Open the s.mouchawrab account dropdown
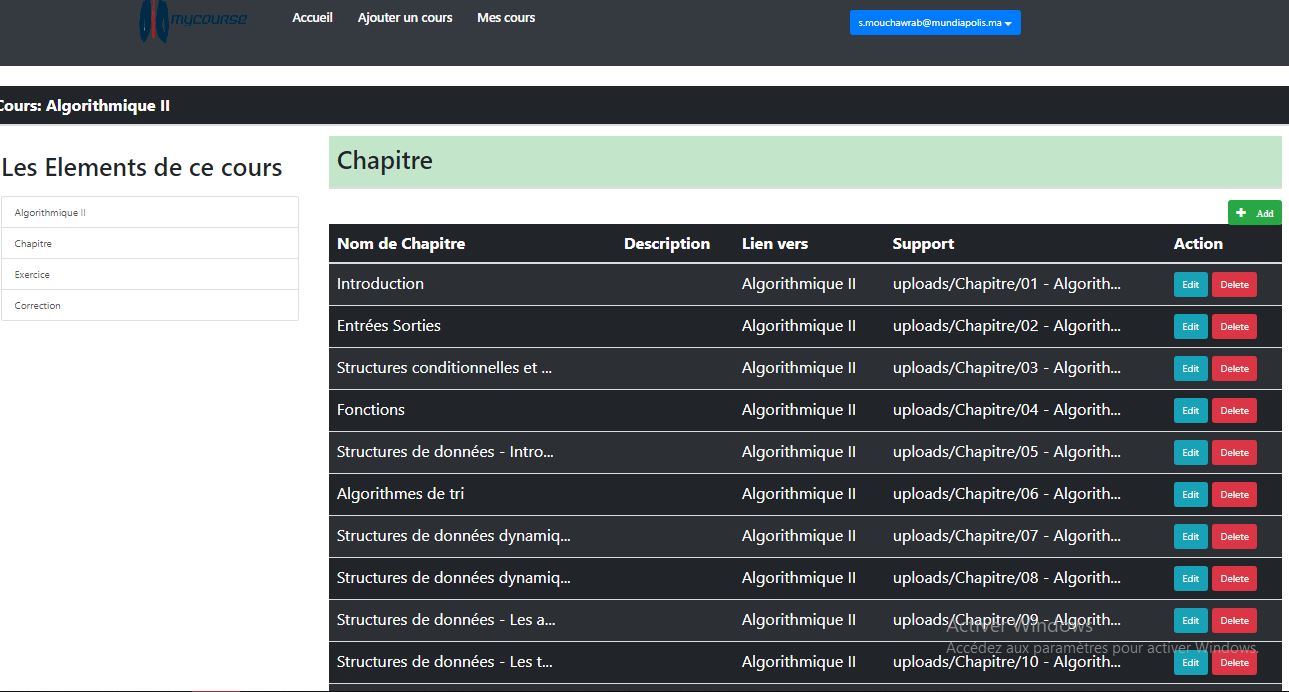1289x692 pixels. pyautogui.click(x=935, y=23)
